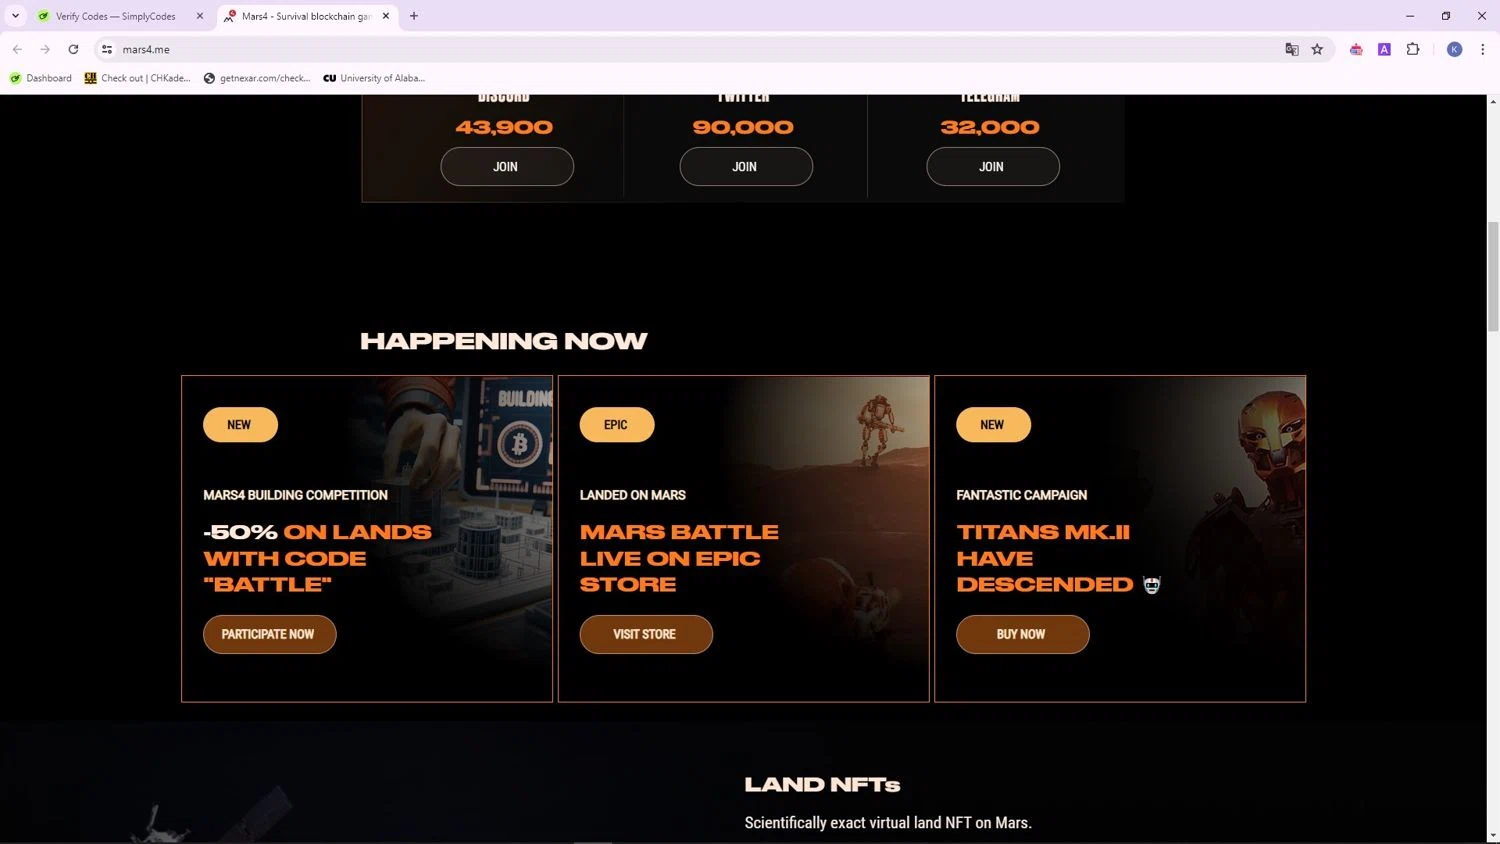
Task: Close the Mars4 tab
Action: click(x=386, y=16)
